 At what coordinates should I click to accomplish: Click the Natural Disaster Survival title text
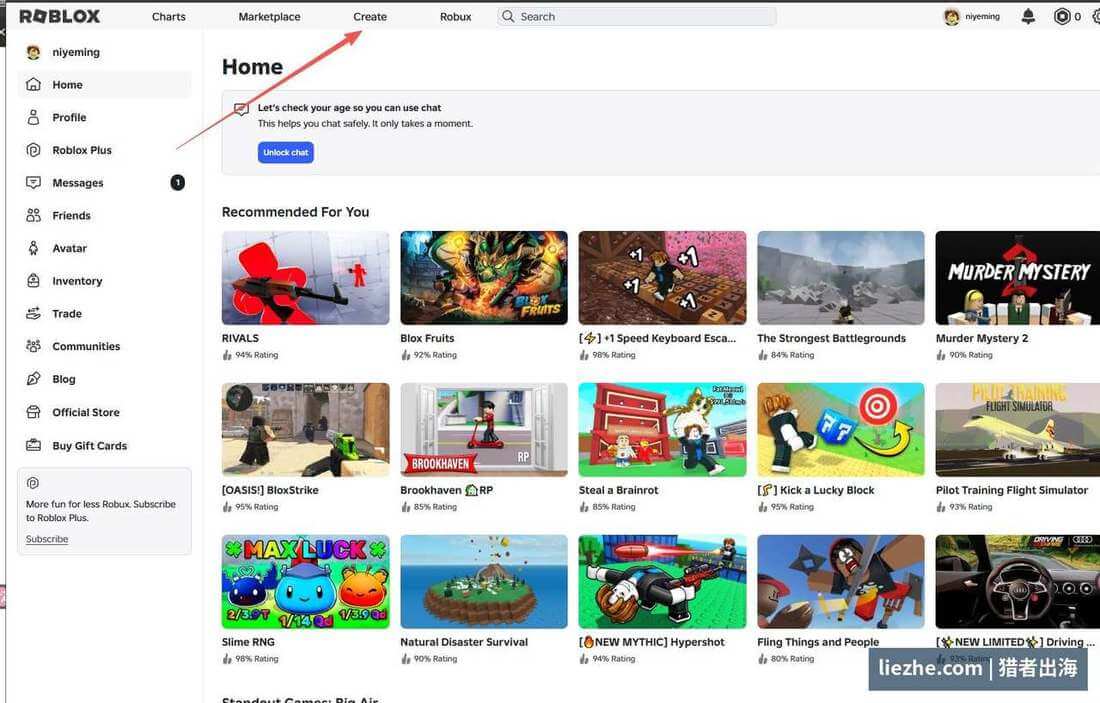464,642
